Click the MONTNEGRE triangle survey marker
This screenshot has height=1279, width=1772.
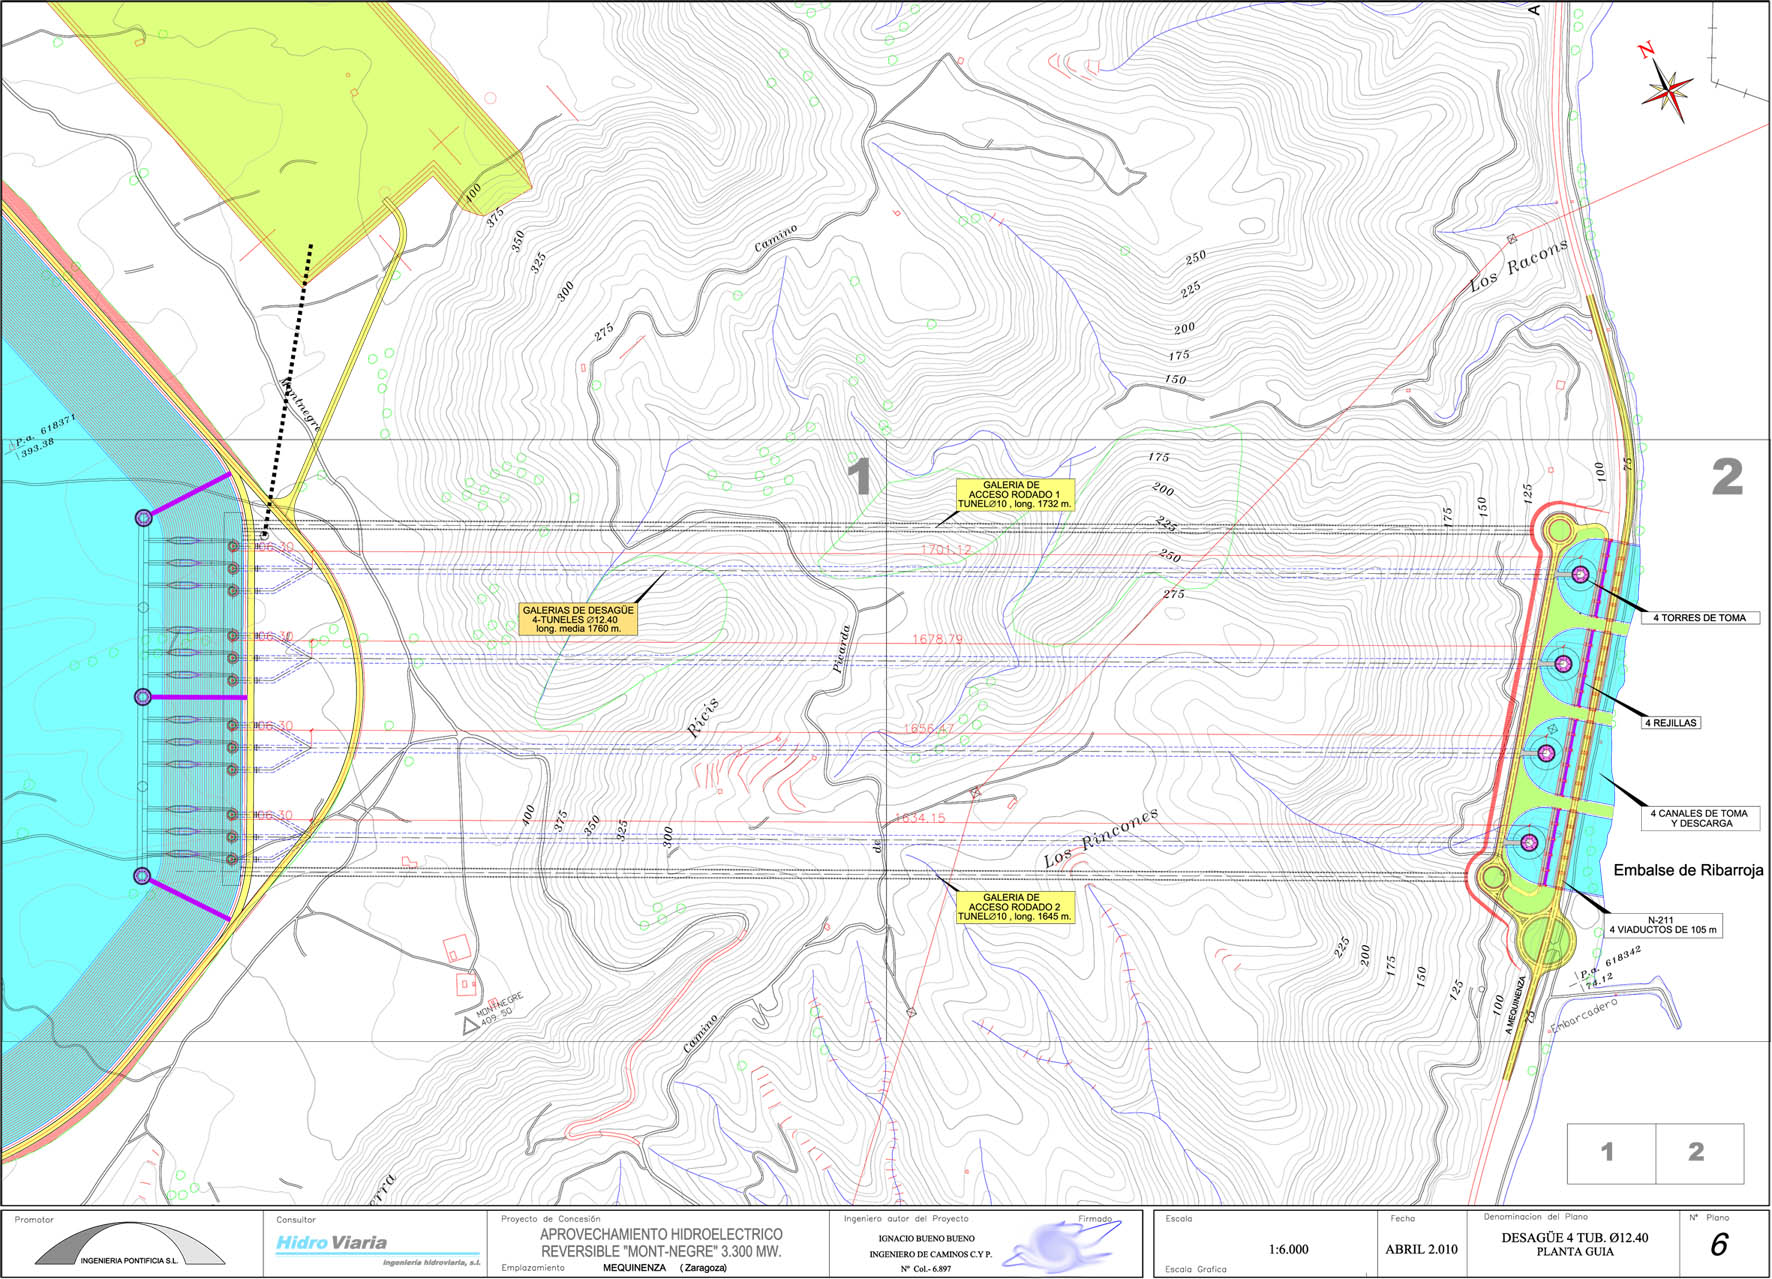471,1025
